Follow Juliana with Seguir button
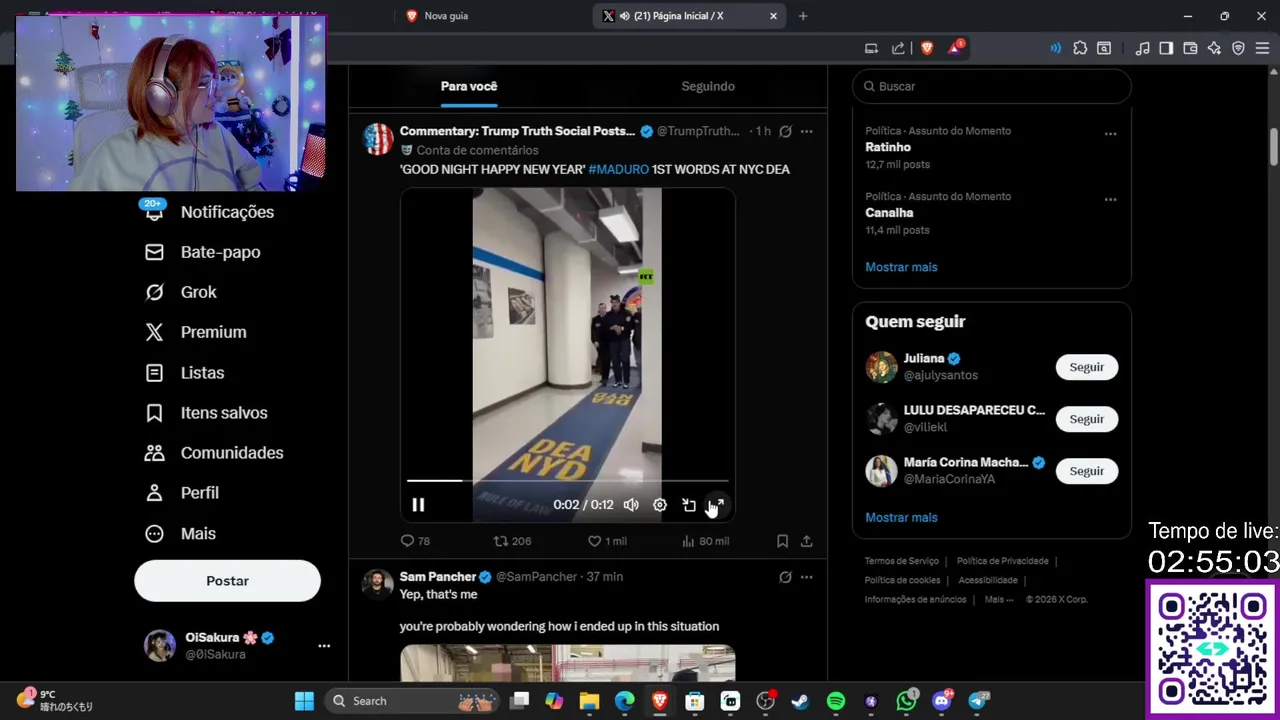The height and width of the screenshot is (720, 1280). pos(1087,367)
